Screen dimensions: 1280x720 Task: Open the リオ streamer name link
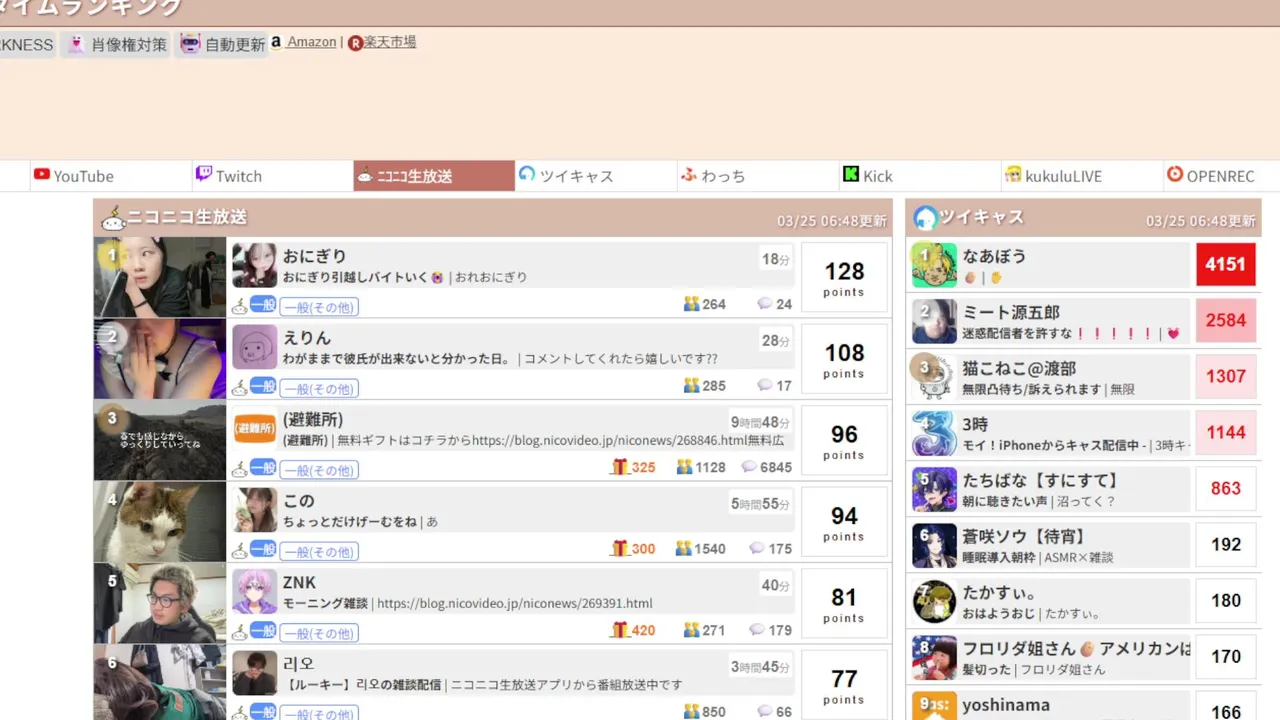click(299, 664)
